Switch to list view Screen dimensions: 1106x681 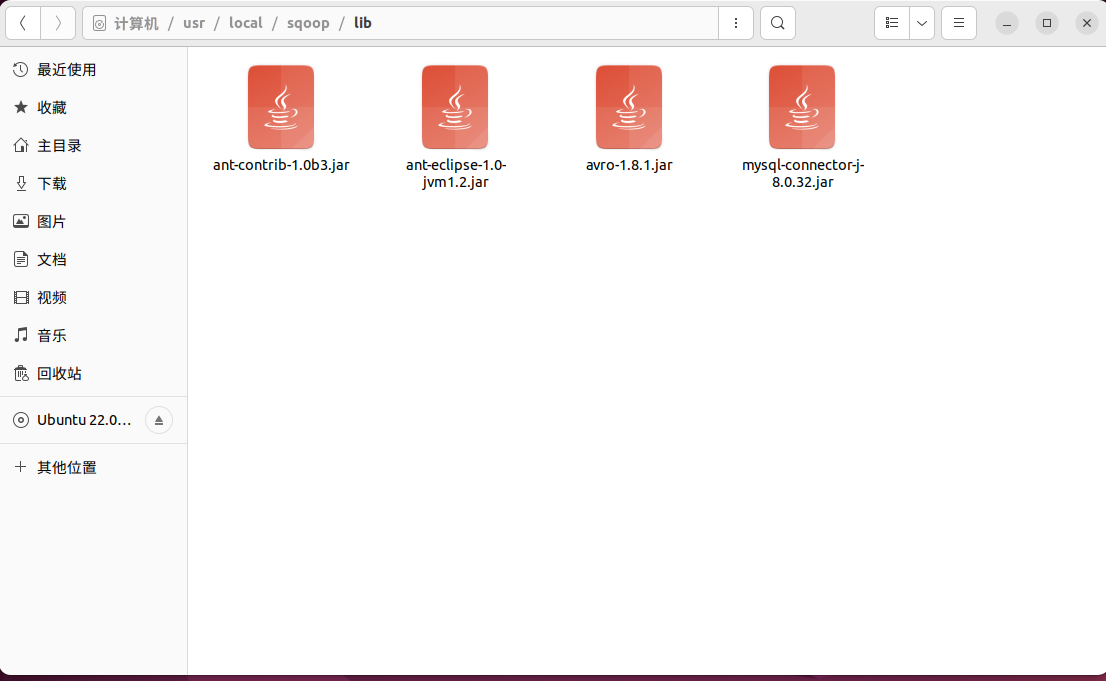pyautogui.click(x=892, y=23)
